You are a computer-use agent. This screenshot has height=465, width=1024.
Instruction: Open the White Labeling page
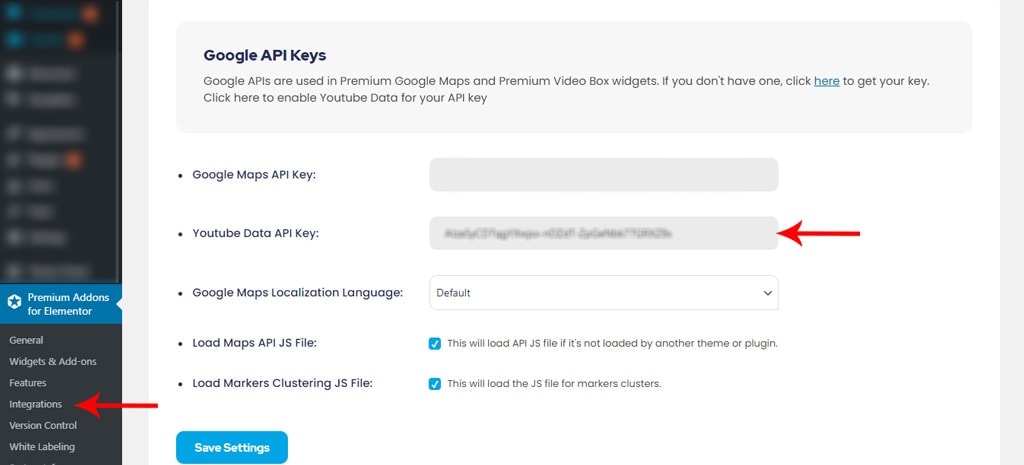click(x=42, y=447)
